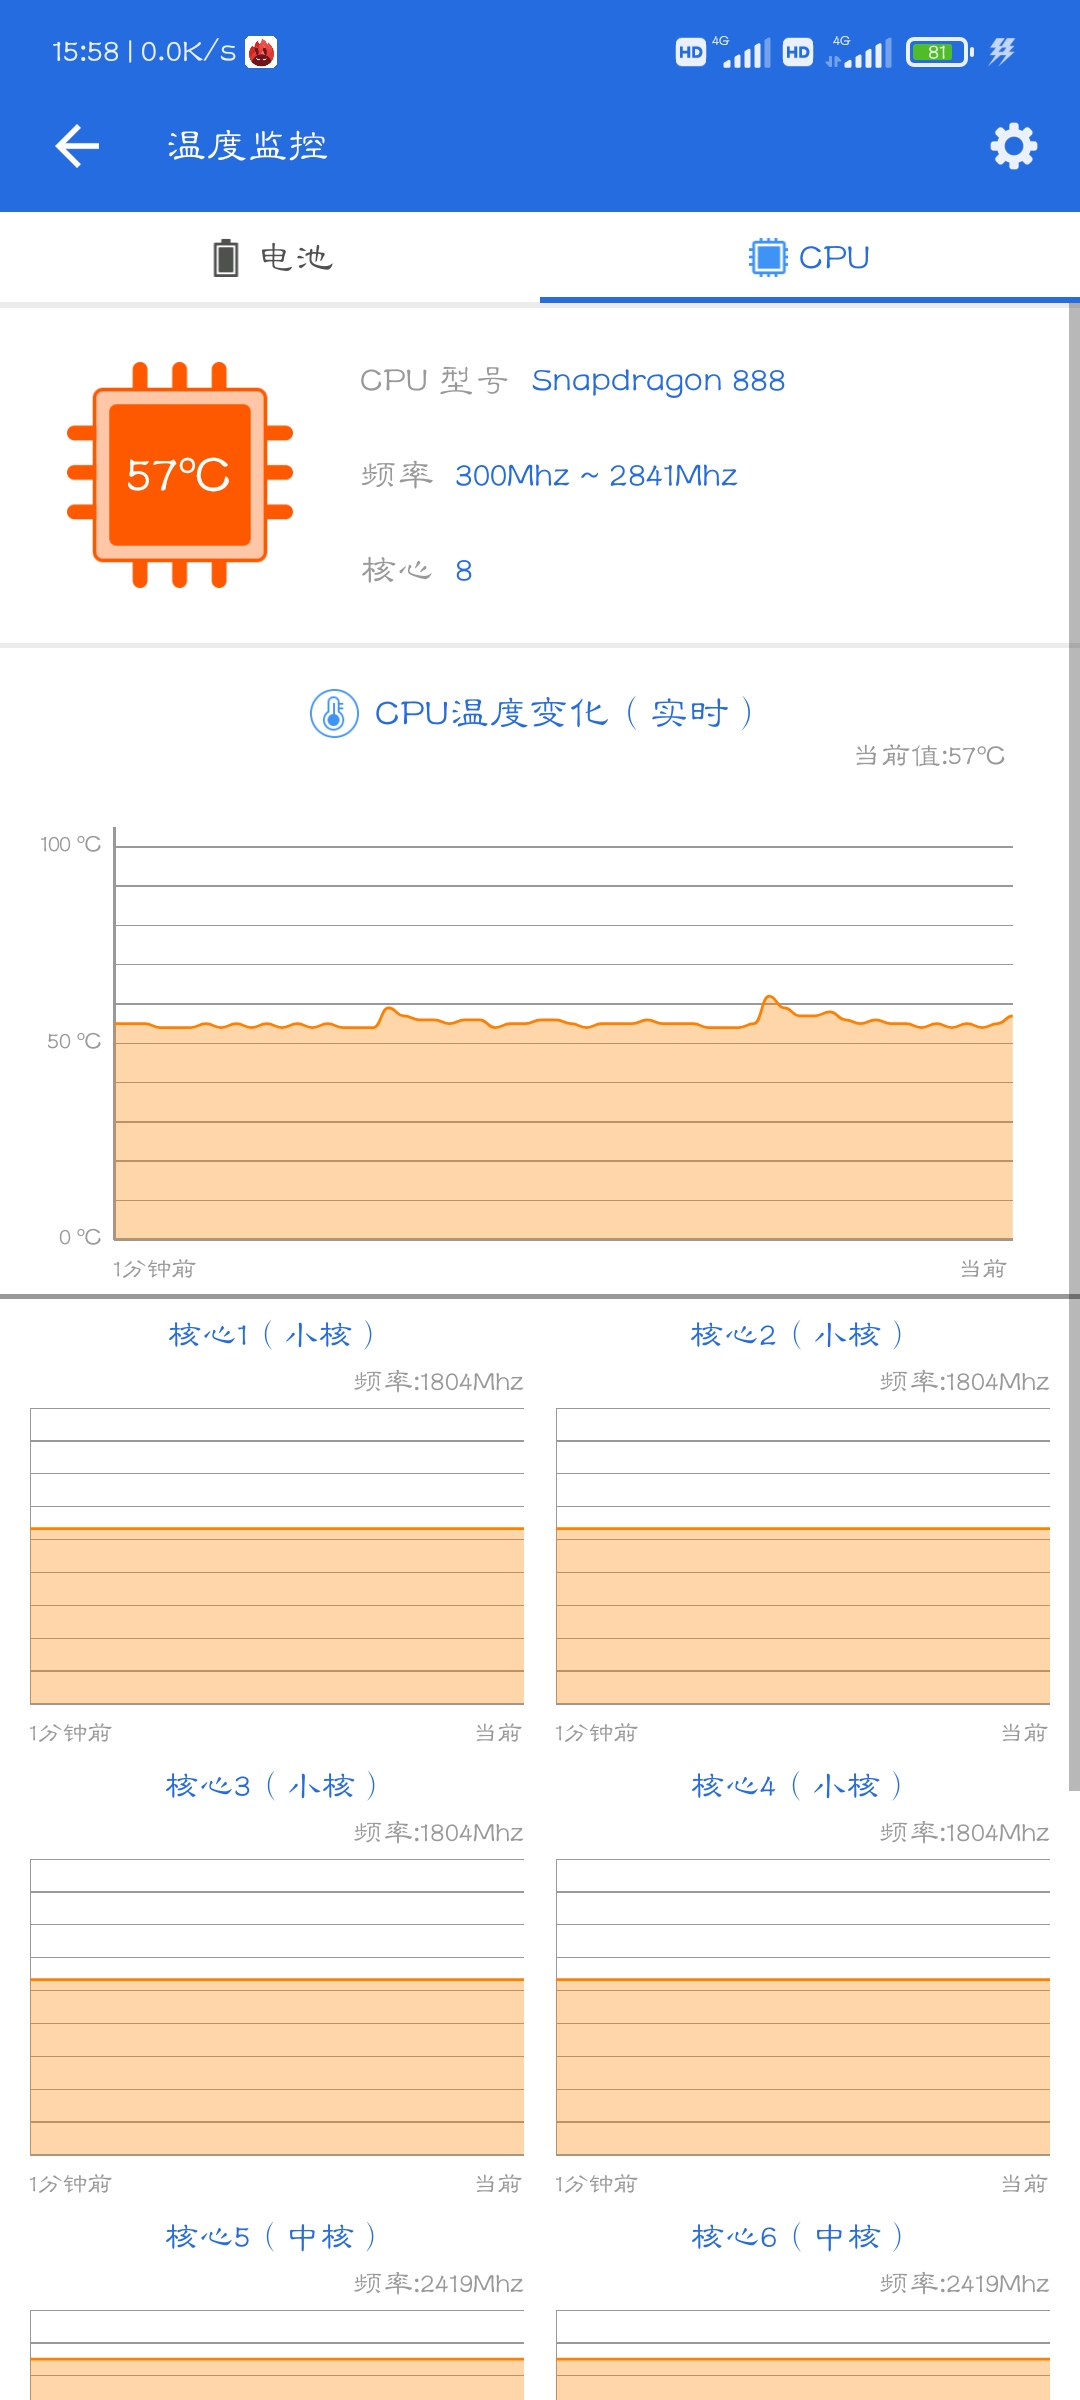Open the 核心4（小核）frequency graph

click(x=803, y=2007)
